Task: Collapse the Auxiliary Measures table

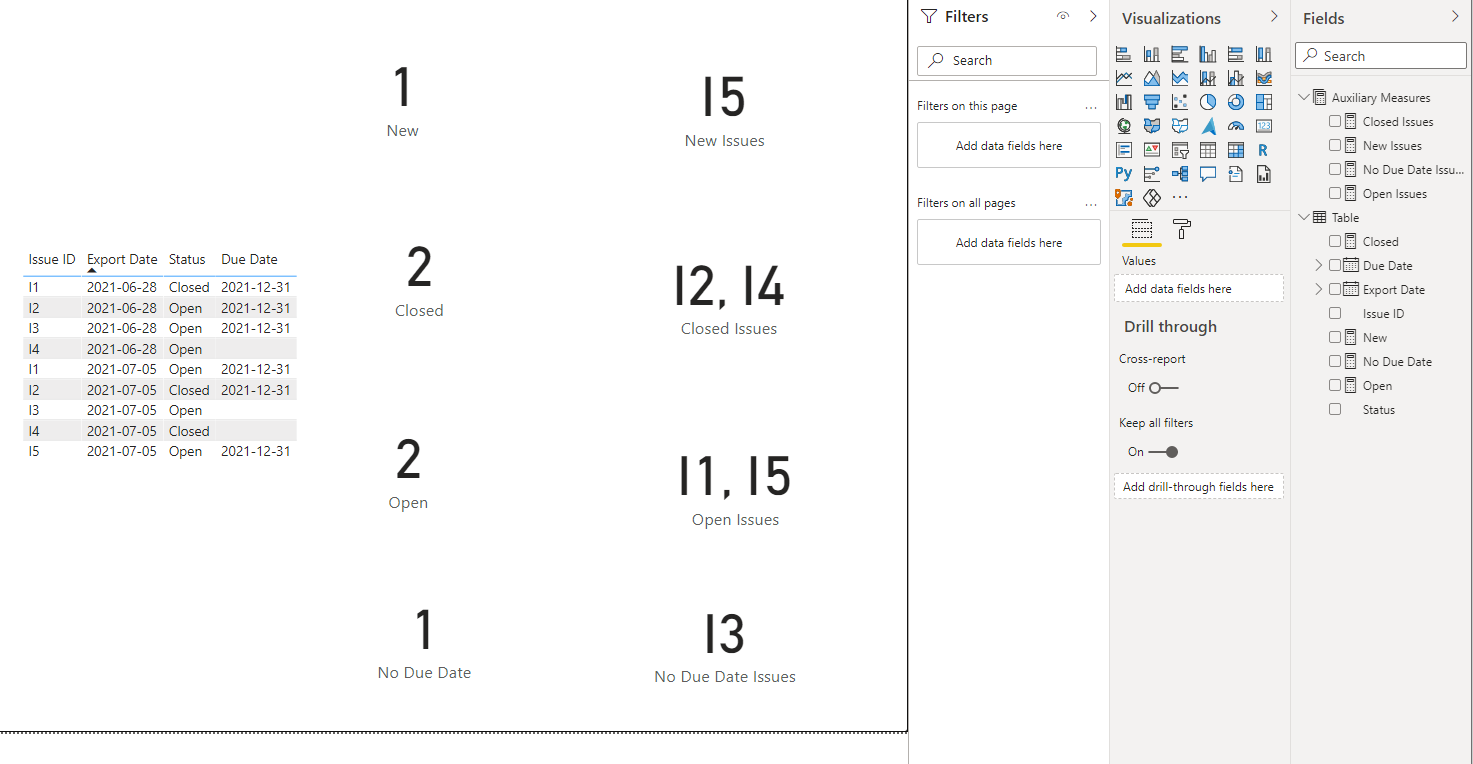Action: point(1304,98)
